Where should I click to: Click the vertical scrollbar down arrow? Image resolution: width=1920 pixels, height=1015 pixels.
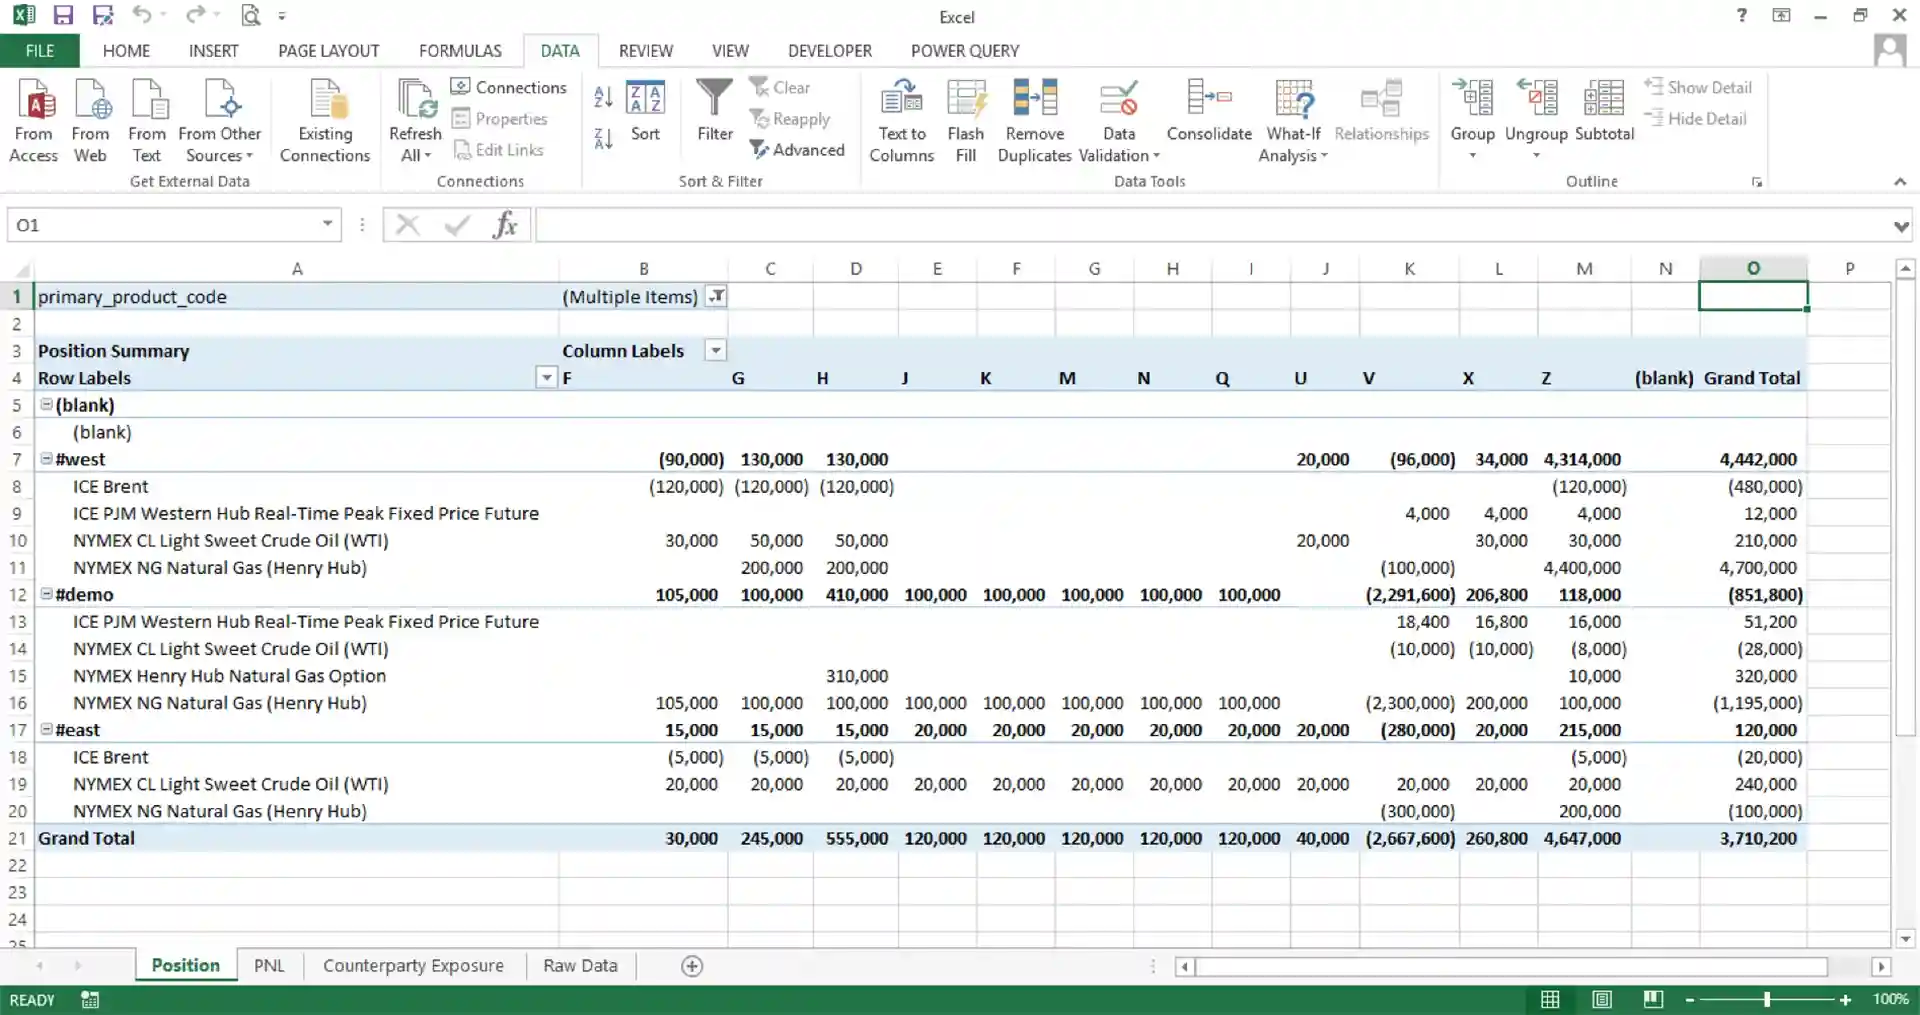(x=1905, y=938)
